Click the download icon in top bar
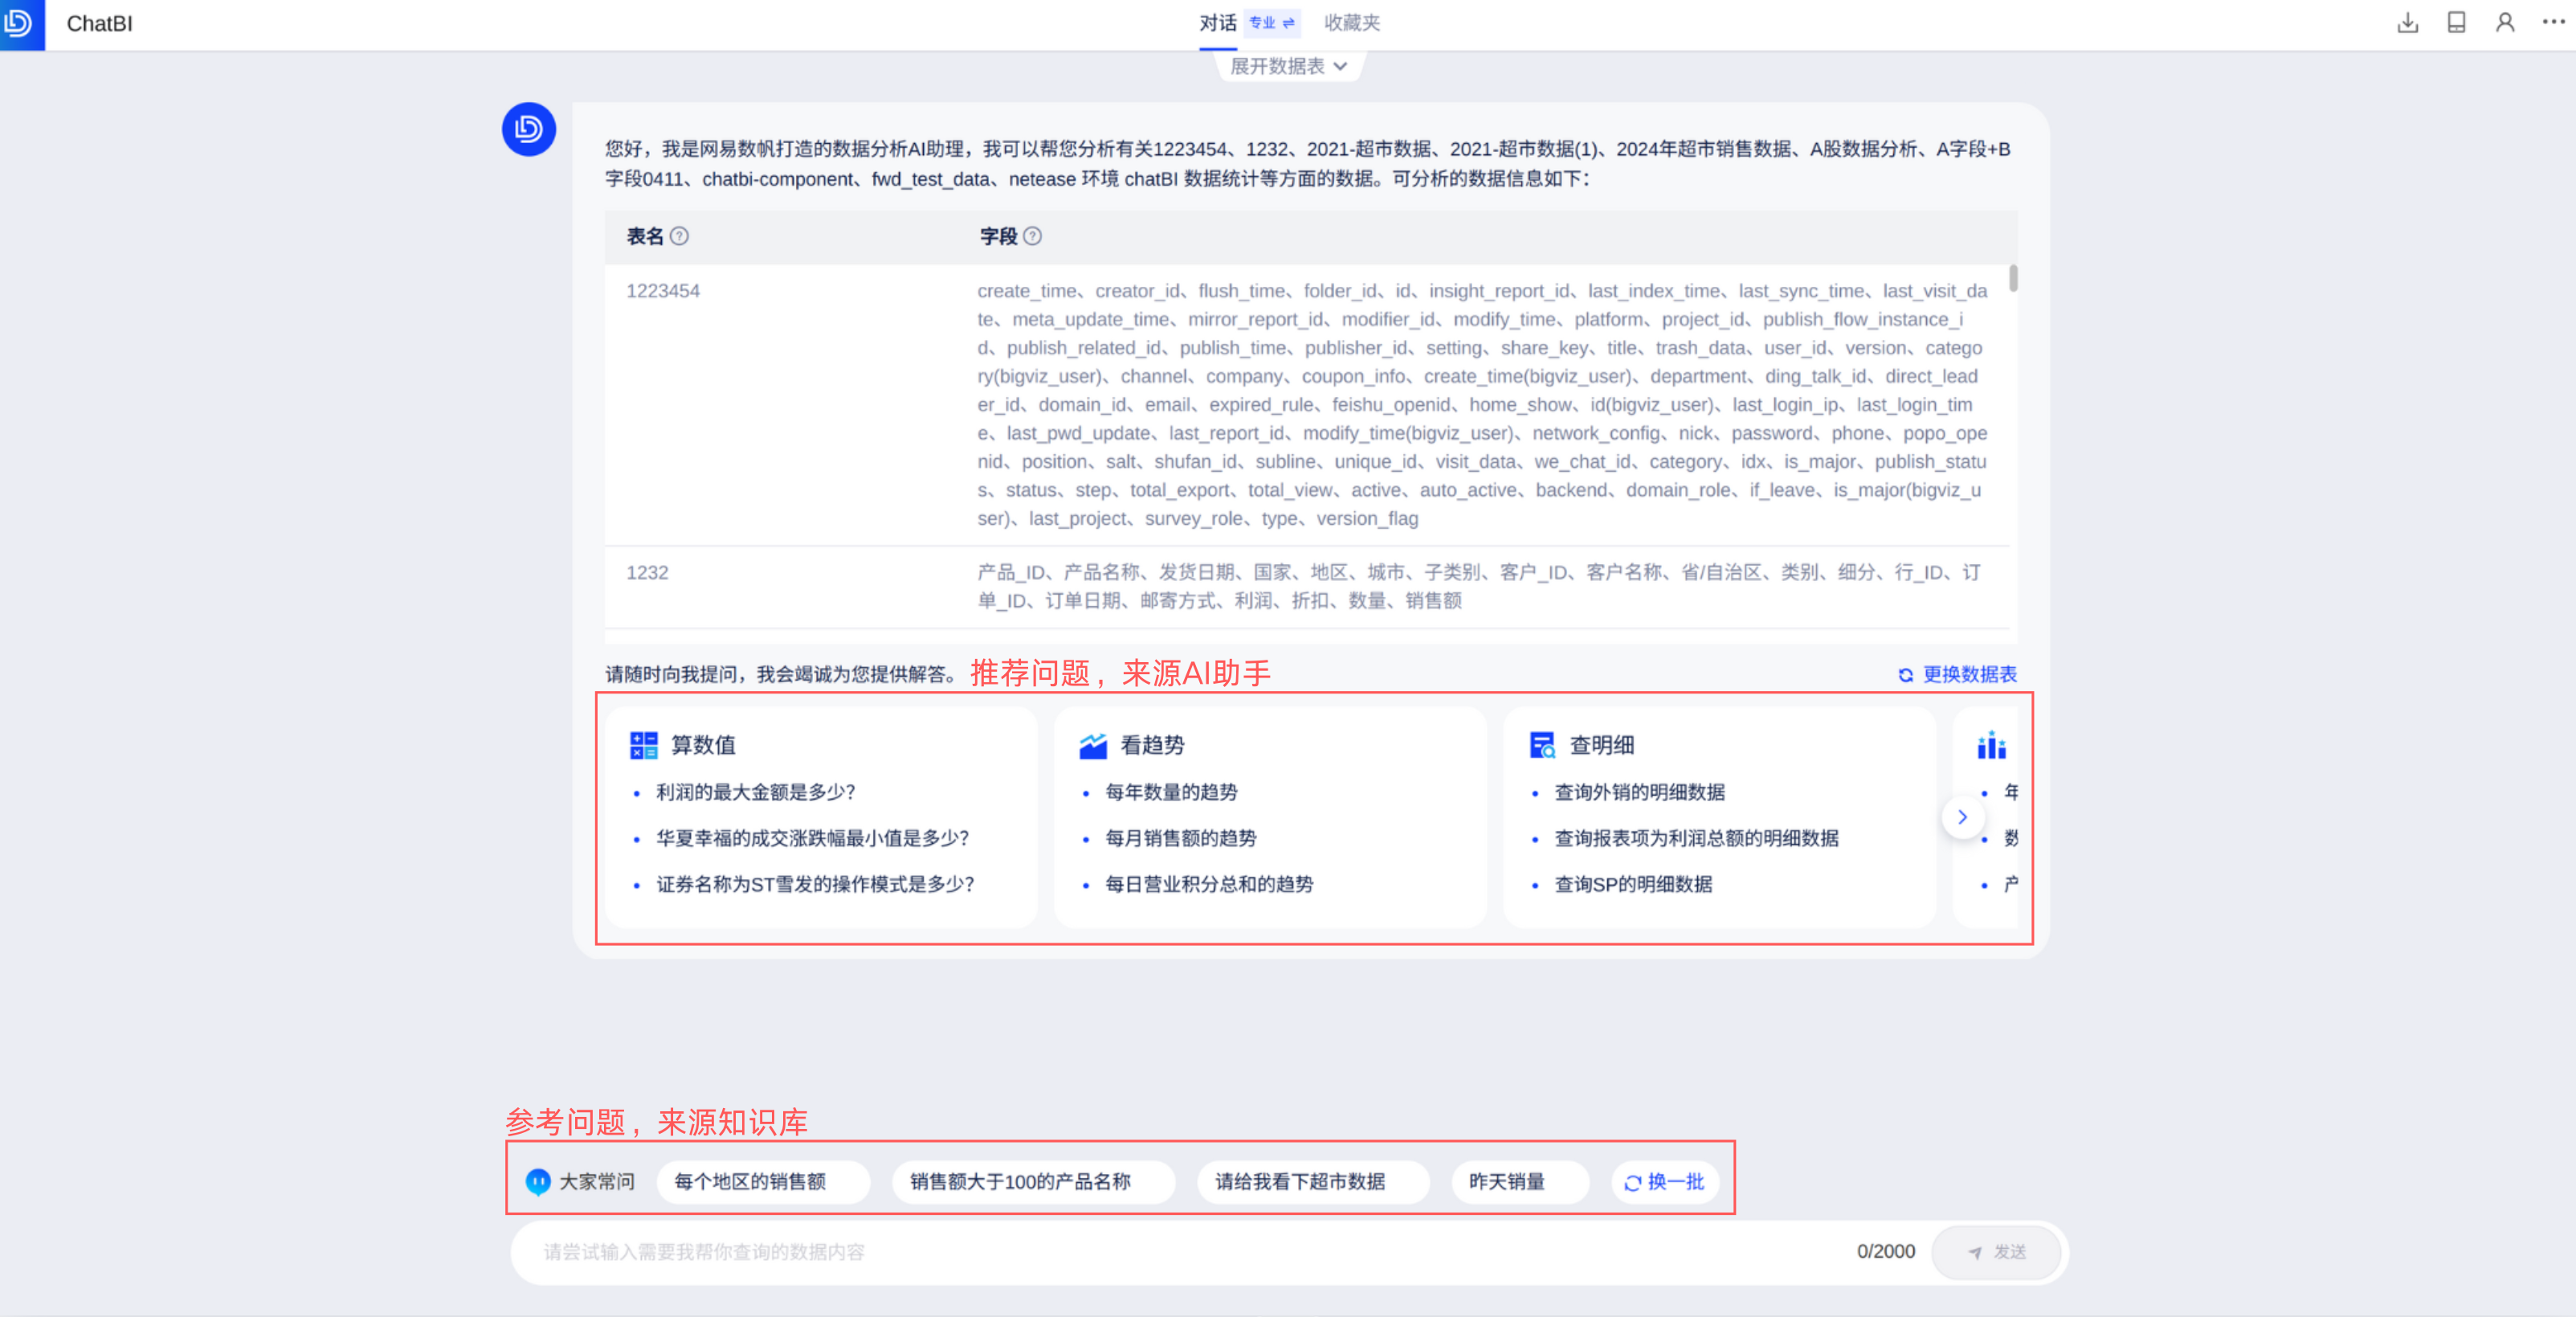 click(2407, 23)
